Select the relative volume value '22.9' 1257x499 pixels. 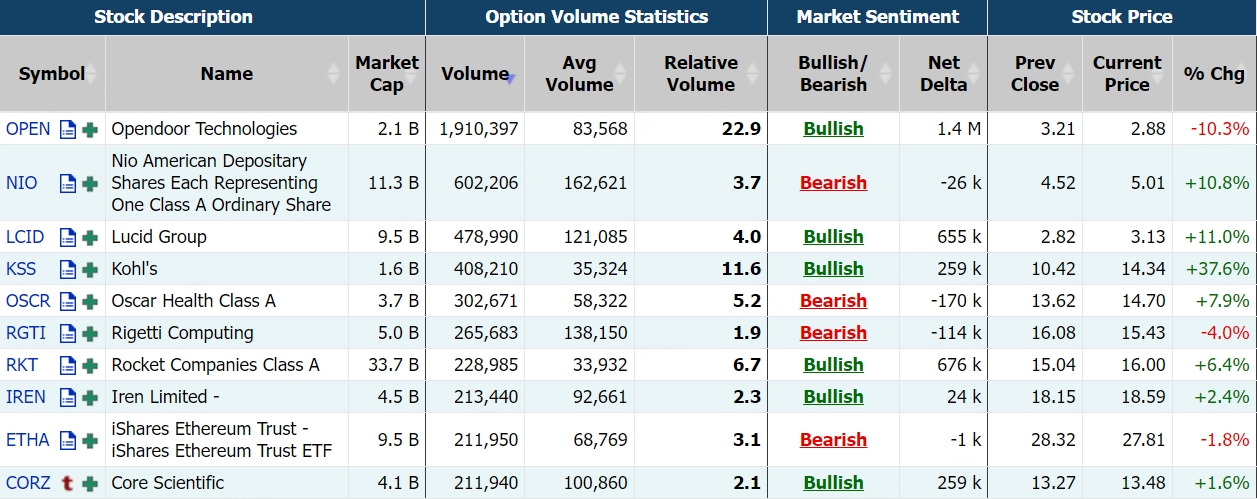[x=741, y=129]
